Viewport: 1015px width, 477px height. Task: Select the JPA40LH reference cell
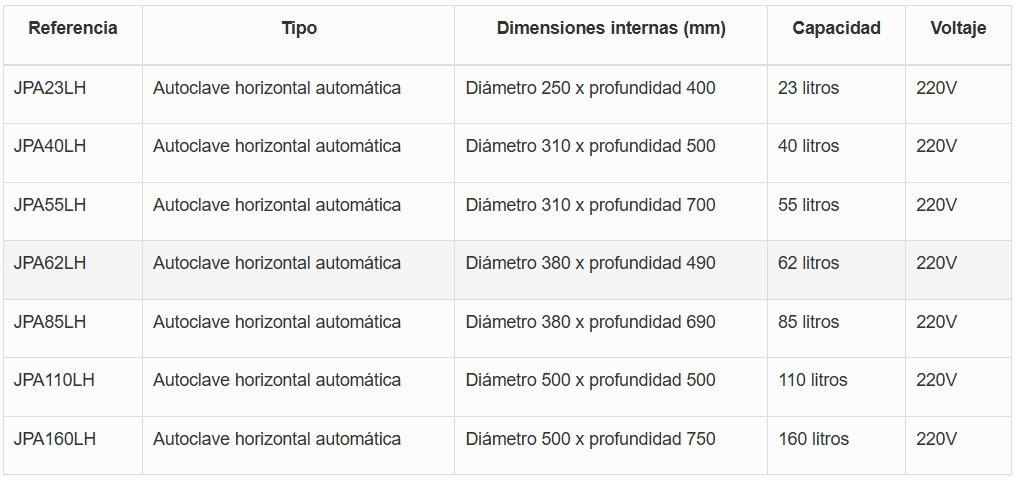point(50,146)
